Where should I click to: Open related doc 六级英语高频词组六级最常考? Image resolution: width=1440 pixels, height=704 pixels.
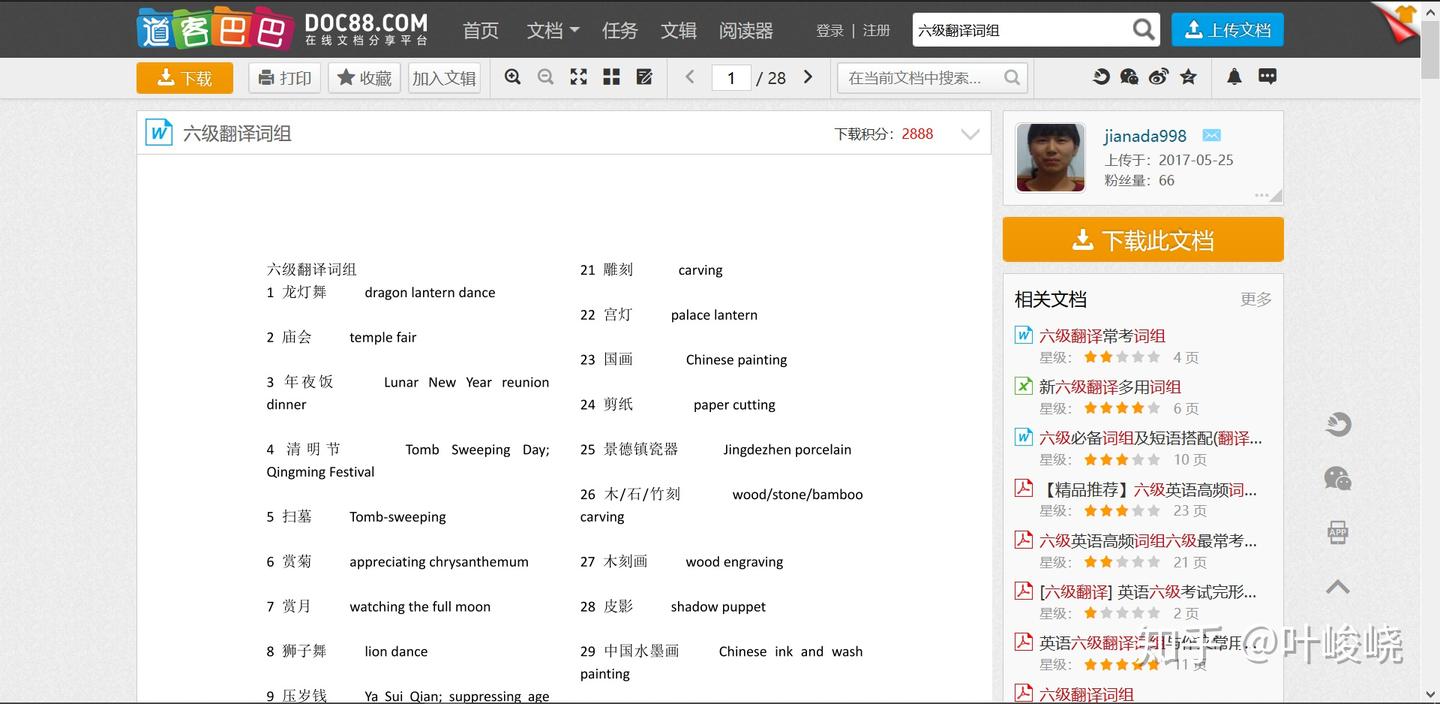pos(1148,541)
